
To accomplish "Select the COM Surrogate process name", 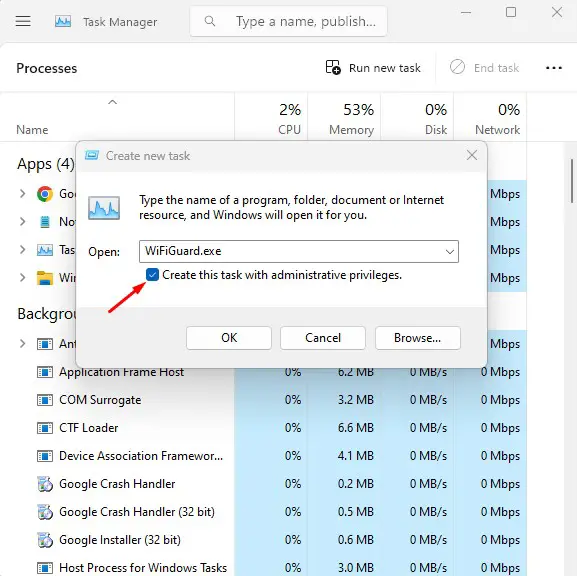I will coord(100,400).
